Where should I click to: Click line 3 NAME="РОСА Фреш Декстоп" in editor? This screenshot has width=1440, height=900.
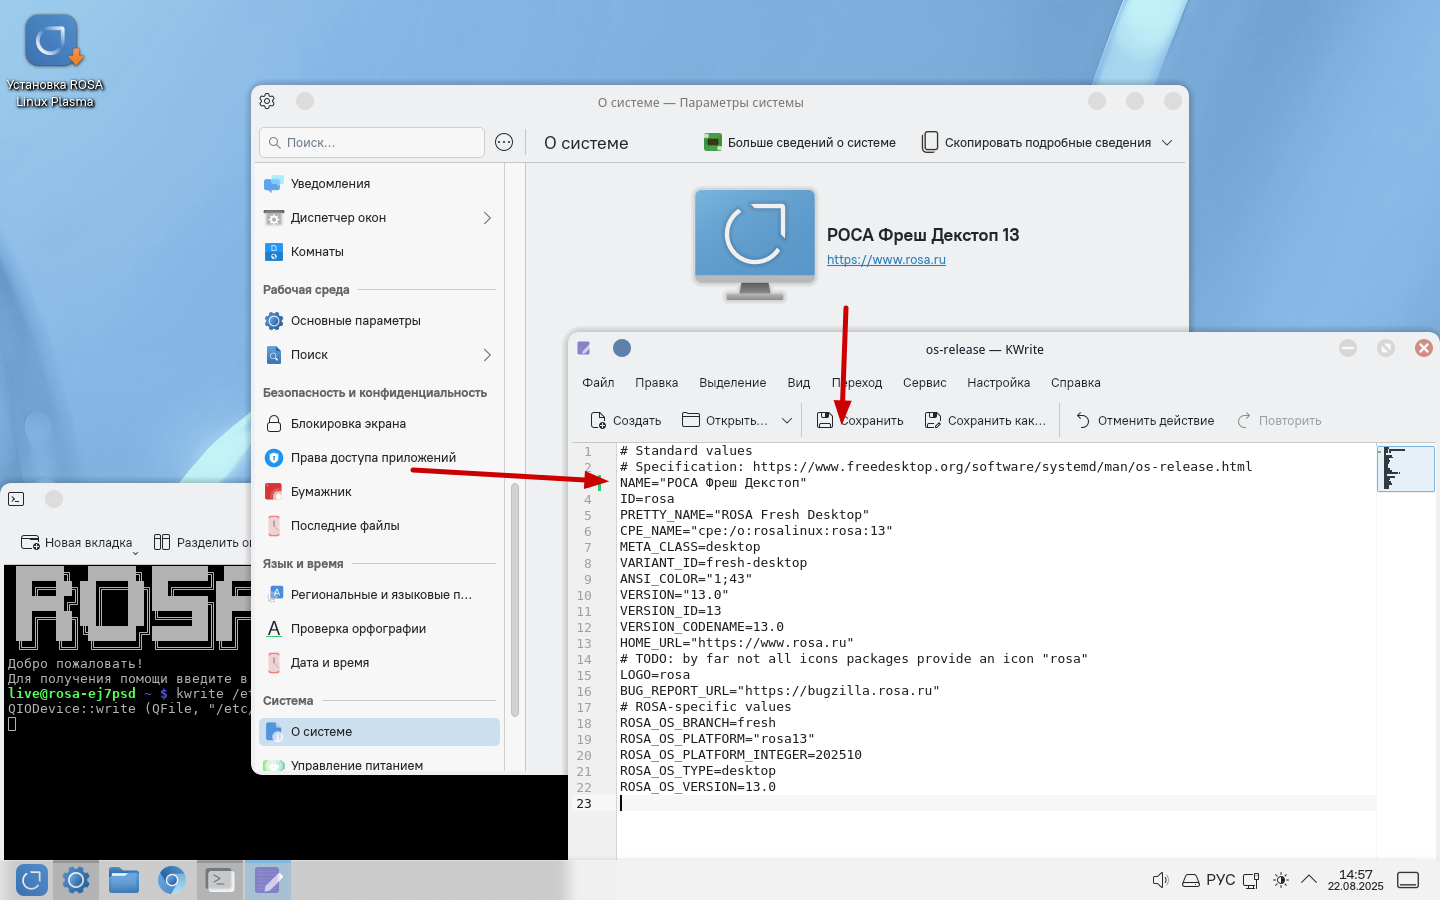tap(713, 483)
